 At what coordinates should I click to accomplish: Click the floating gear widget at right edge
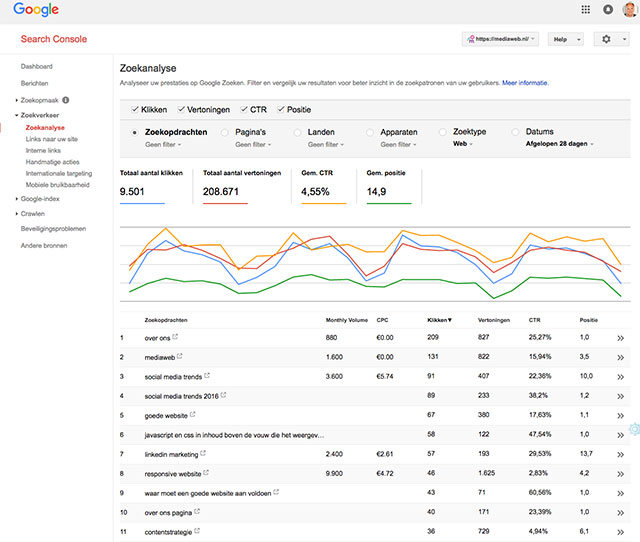click(635, 429)
